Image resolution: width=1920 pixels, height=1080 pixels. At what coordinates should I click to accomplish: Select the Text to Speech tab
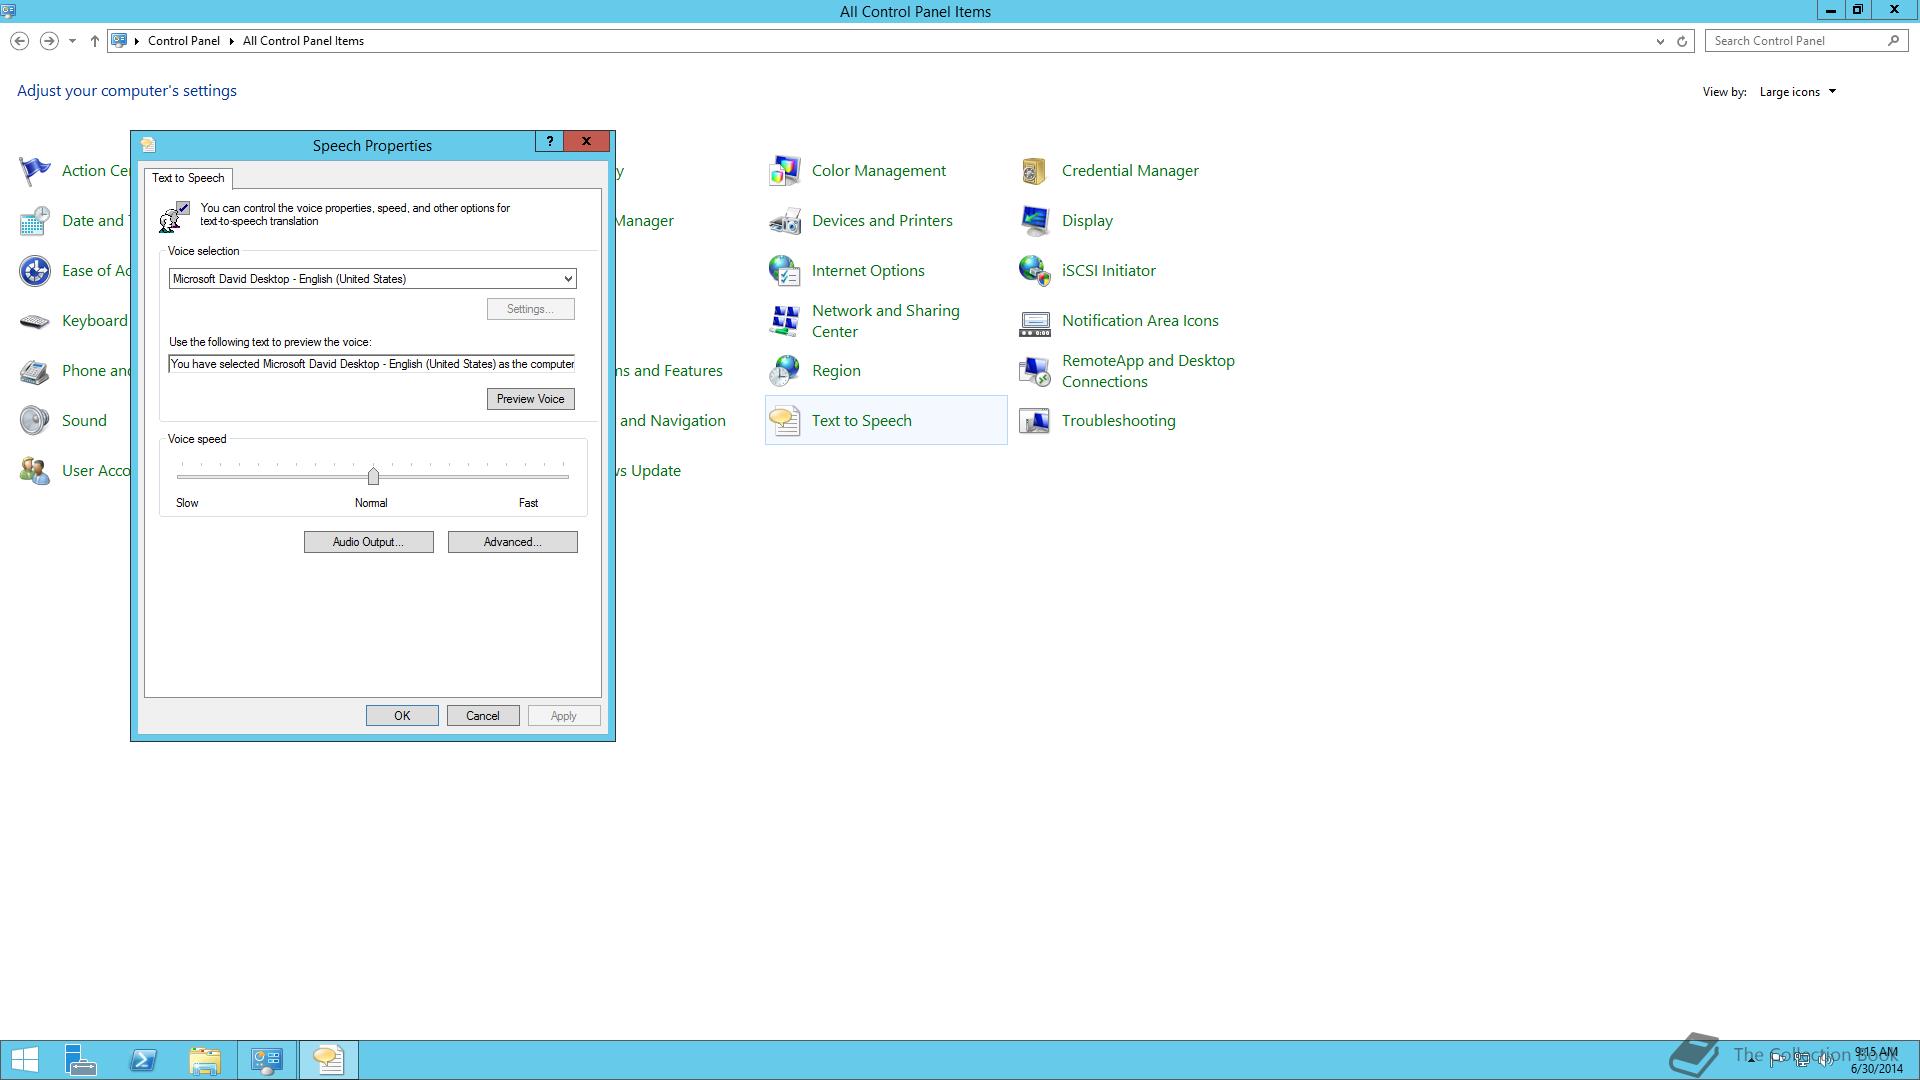[x=188, y=178]
